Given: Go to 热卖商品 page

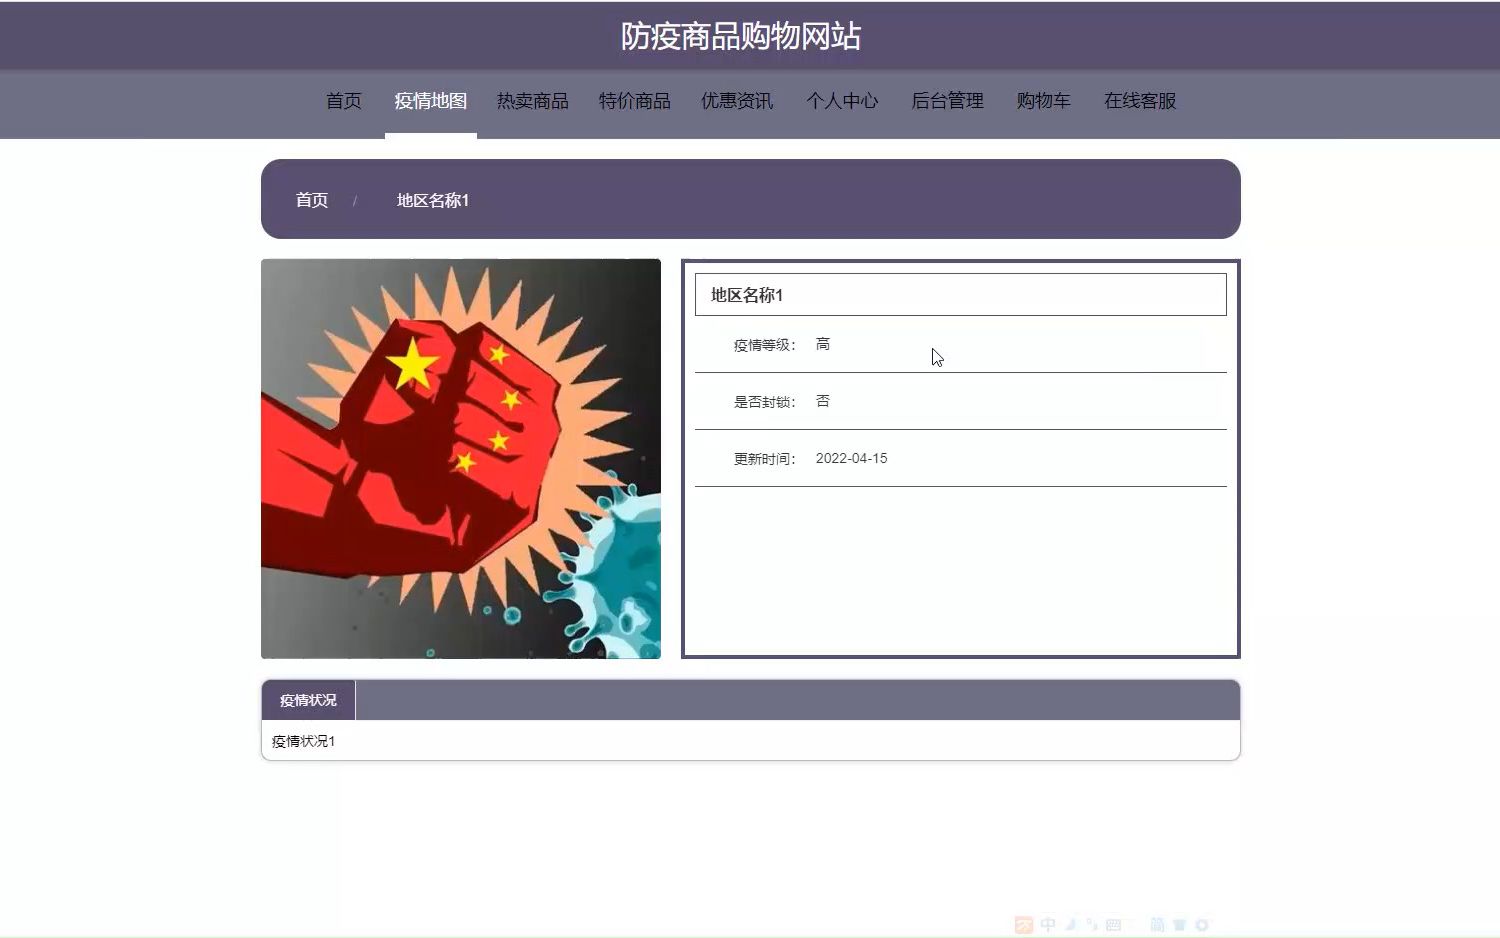Looking at the screenshot, I should (532, 101).
